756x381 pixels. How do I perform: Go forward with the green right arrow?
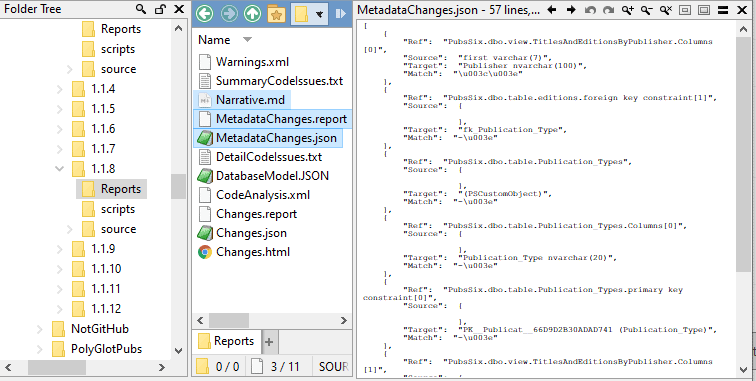[x=229, y=14]
